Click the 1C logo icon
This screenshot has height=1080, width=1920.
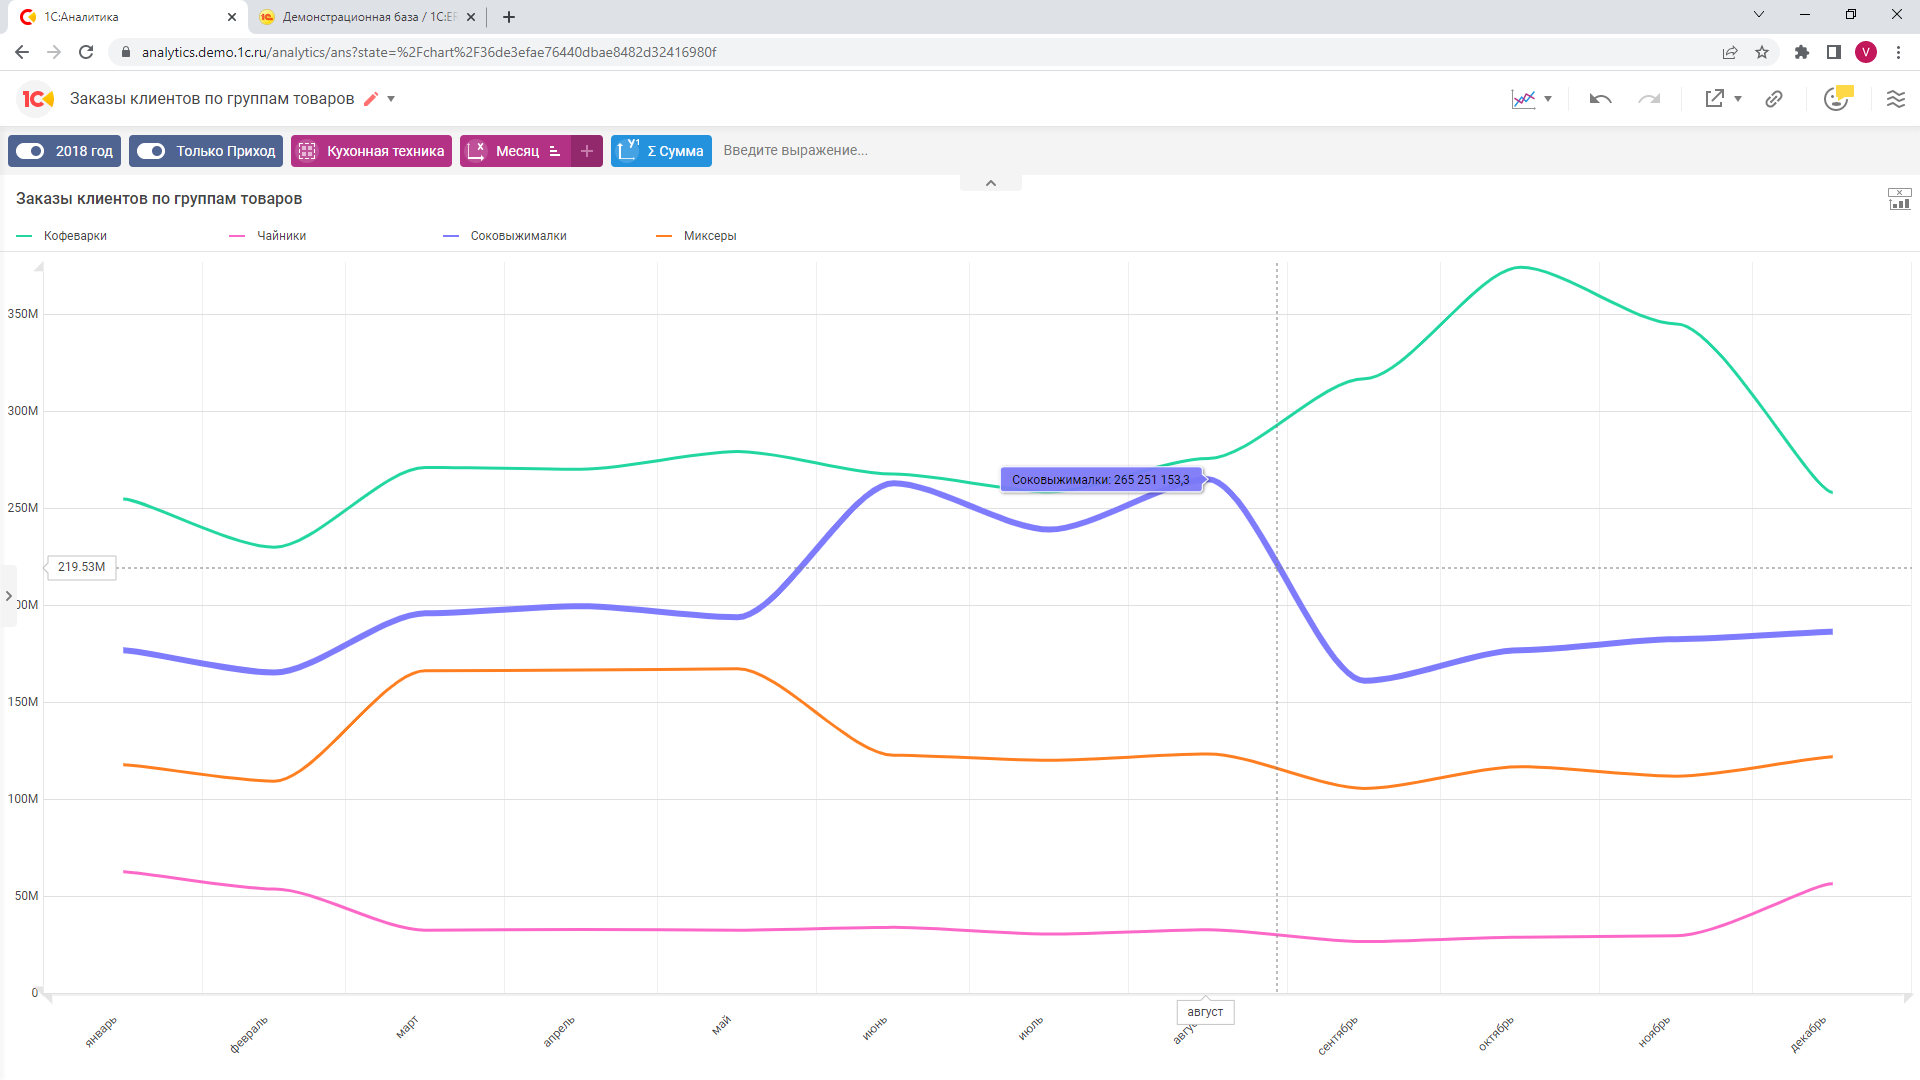pos(38,99)
